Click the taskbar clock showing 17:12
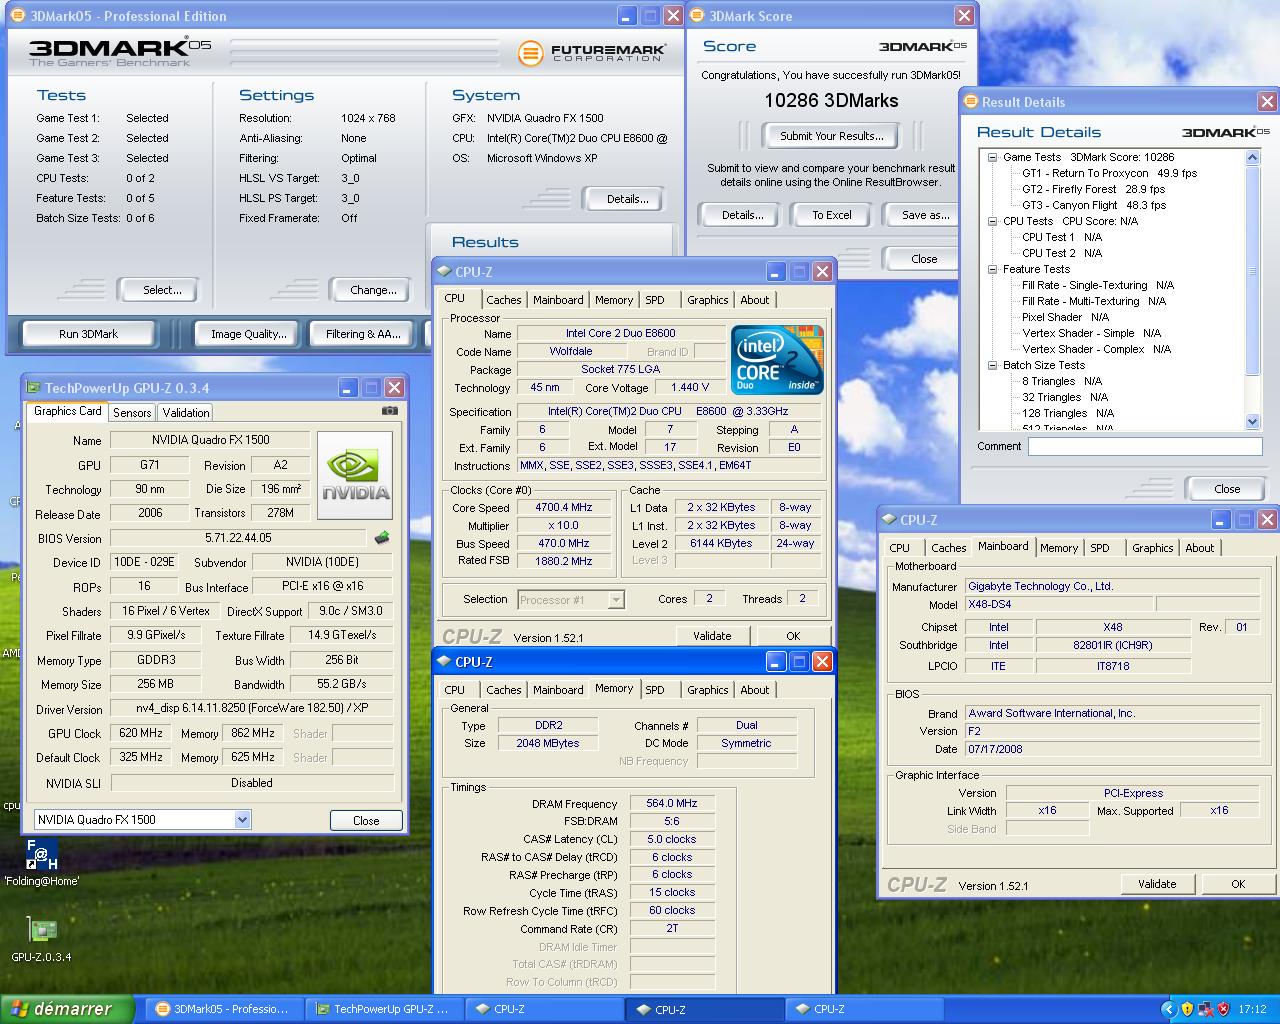The width and height of the screenshot is (1280, 1024). [x=1252, y=1009]
